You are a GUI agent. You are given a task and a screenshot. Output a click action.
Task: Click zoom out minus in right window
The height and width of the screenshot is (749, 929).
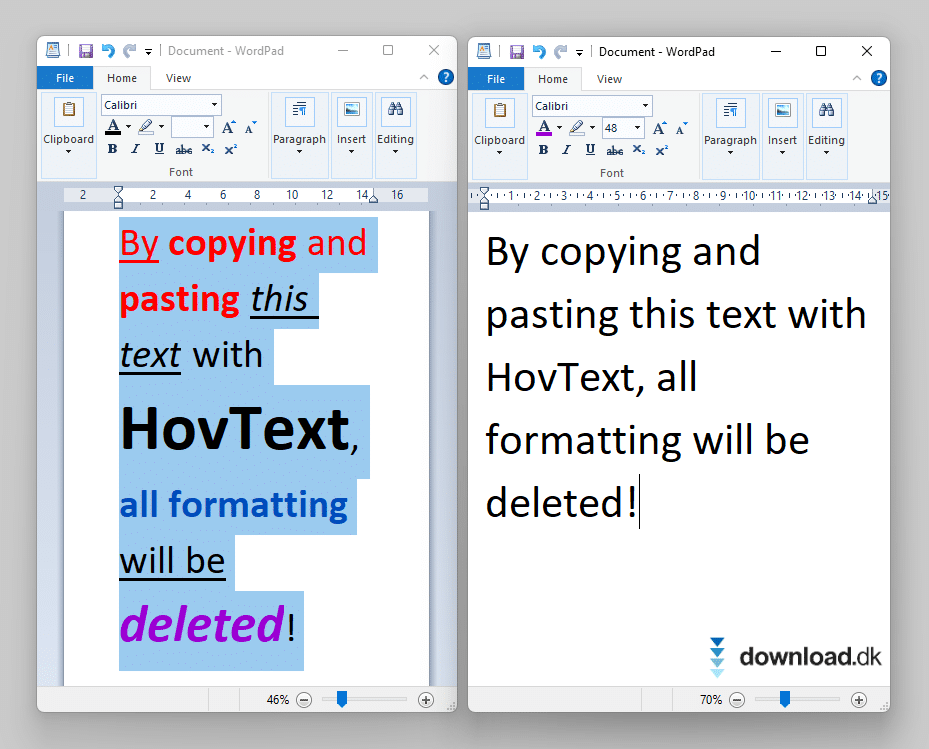737,700
